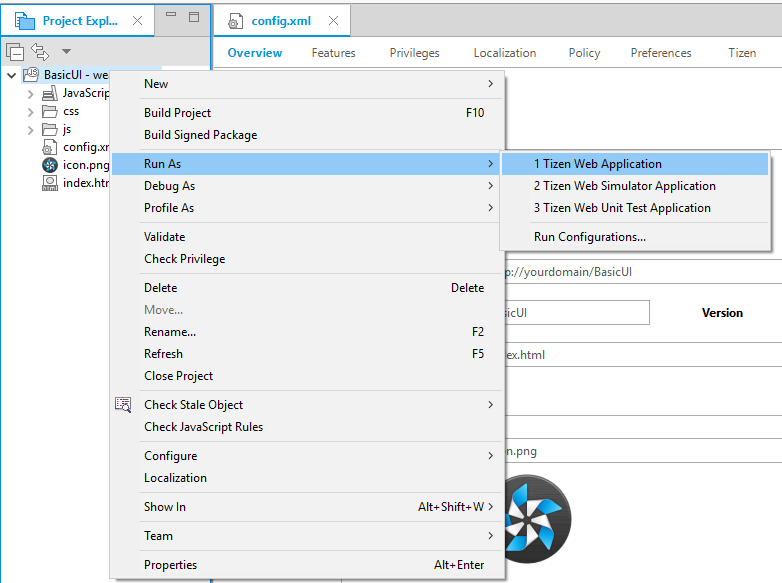Close the config.xml editor tab
The height and width of the screenshot is (583, 782).
(x=333, y=20)
